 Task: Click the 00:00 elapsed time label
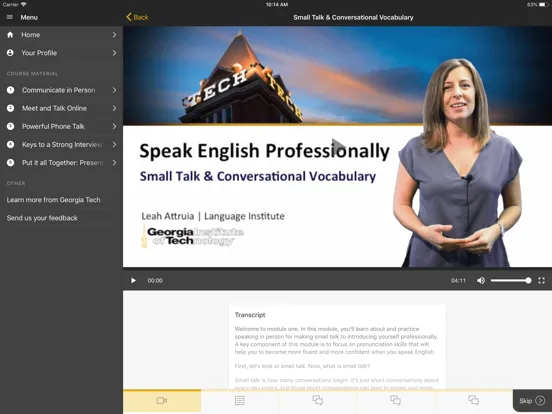point(155,281)
